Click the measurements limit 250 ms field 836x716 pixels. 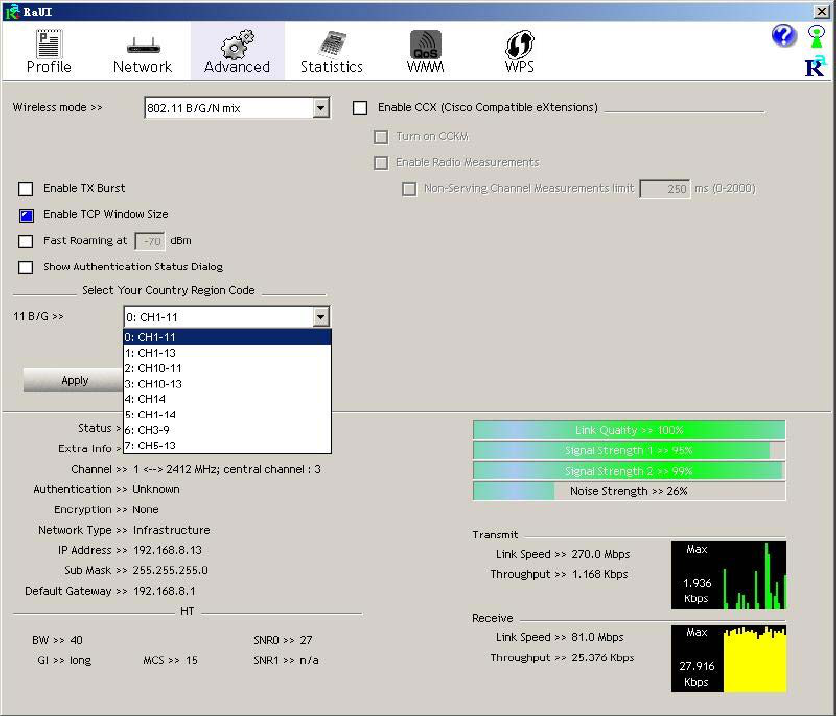click(665, 189)
